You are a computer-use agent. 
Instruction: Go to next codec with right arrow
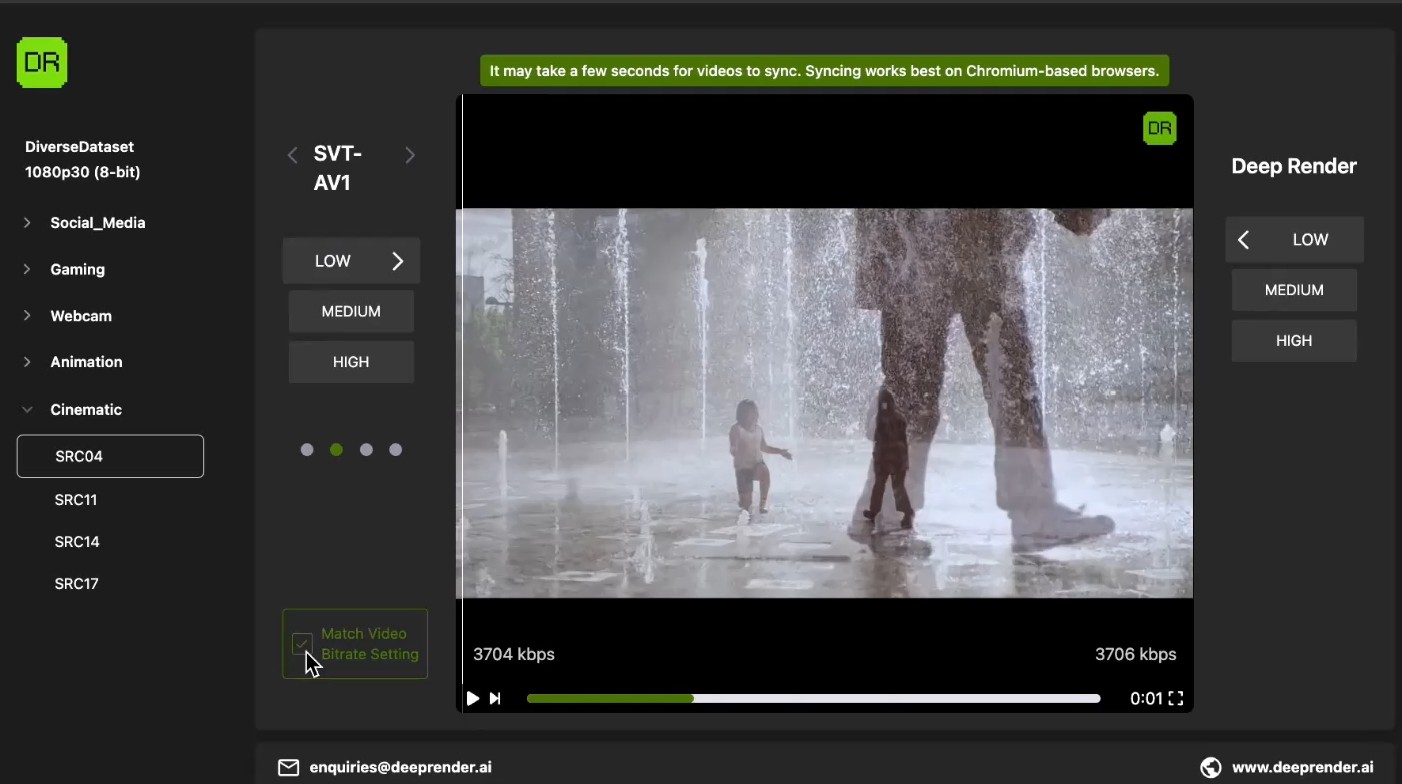click(410, 155)
